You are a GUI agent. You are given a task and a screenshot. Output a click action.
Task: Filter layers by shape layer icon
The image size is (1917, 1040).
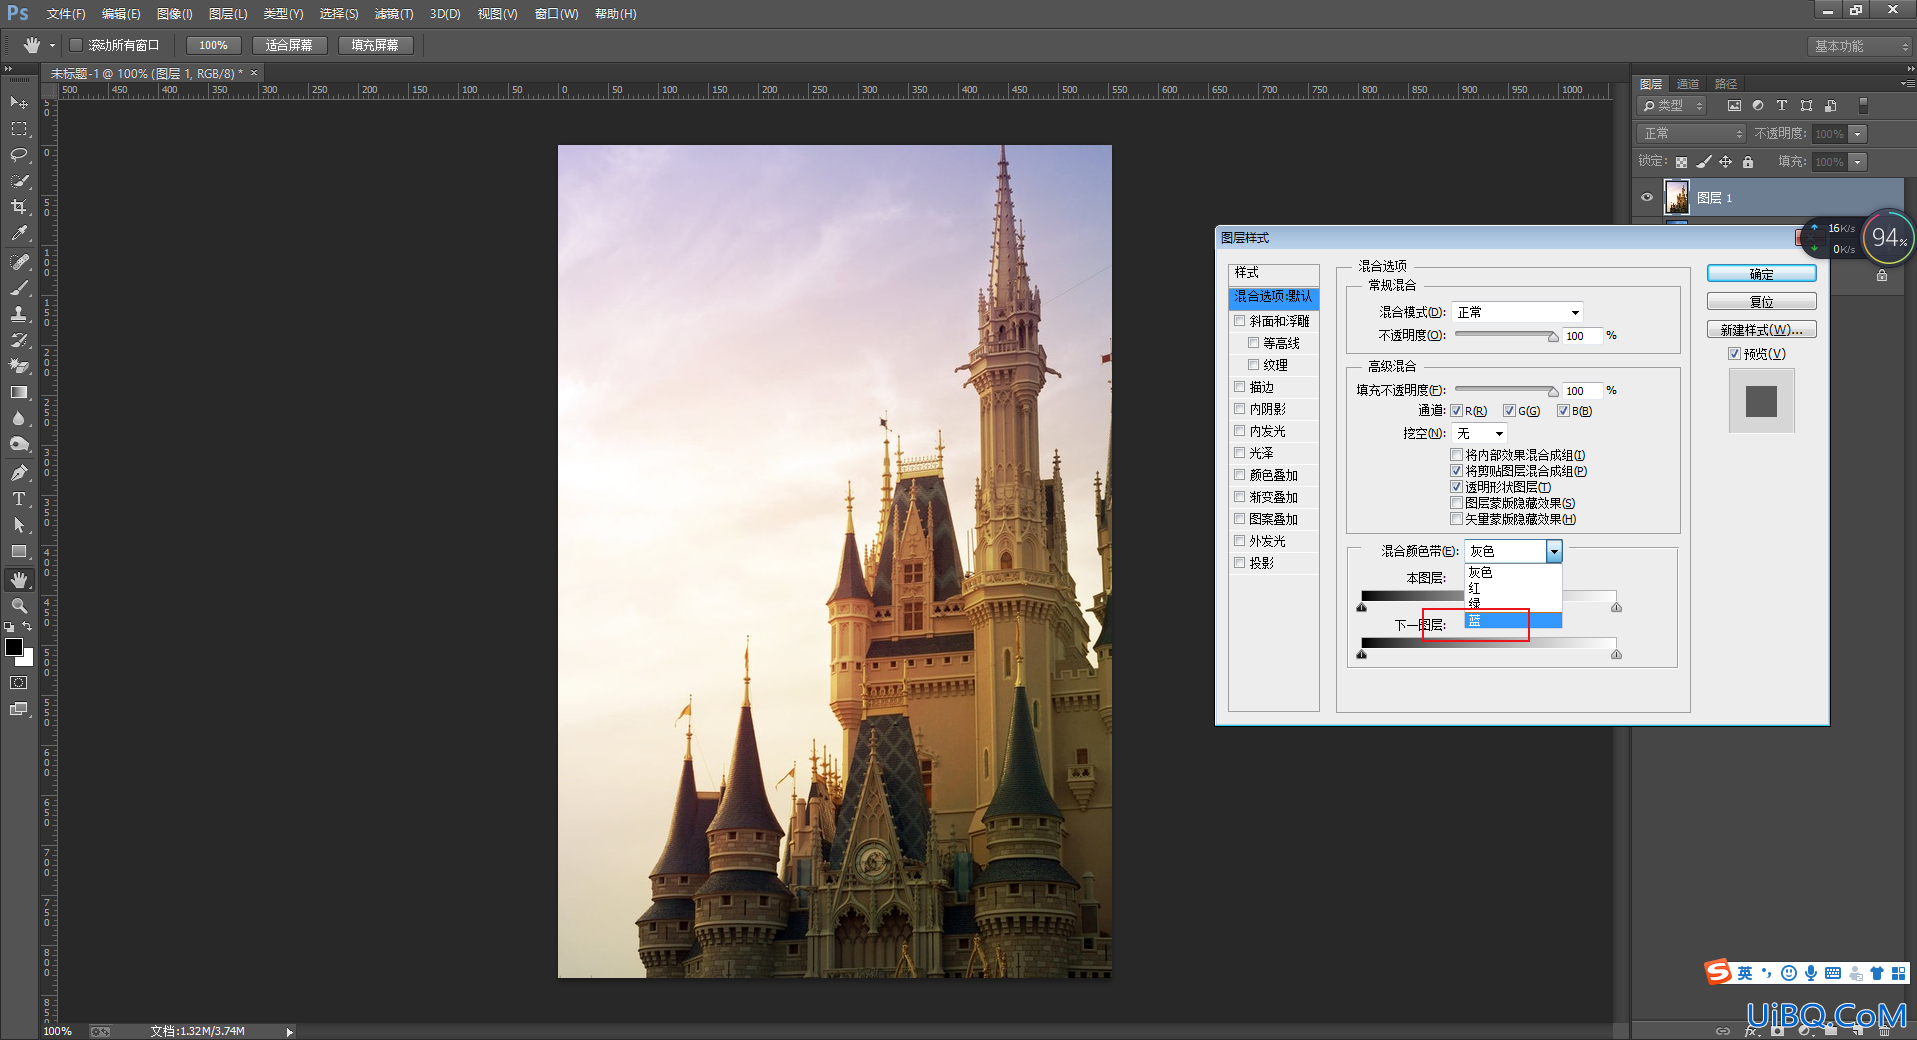click(x=1806, y=106)
